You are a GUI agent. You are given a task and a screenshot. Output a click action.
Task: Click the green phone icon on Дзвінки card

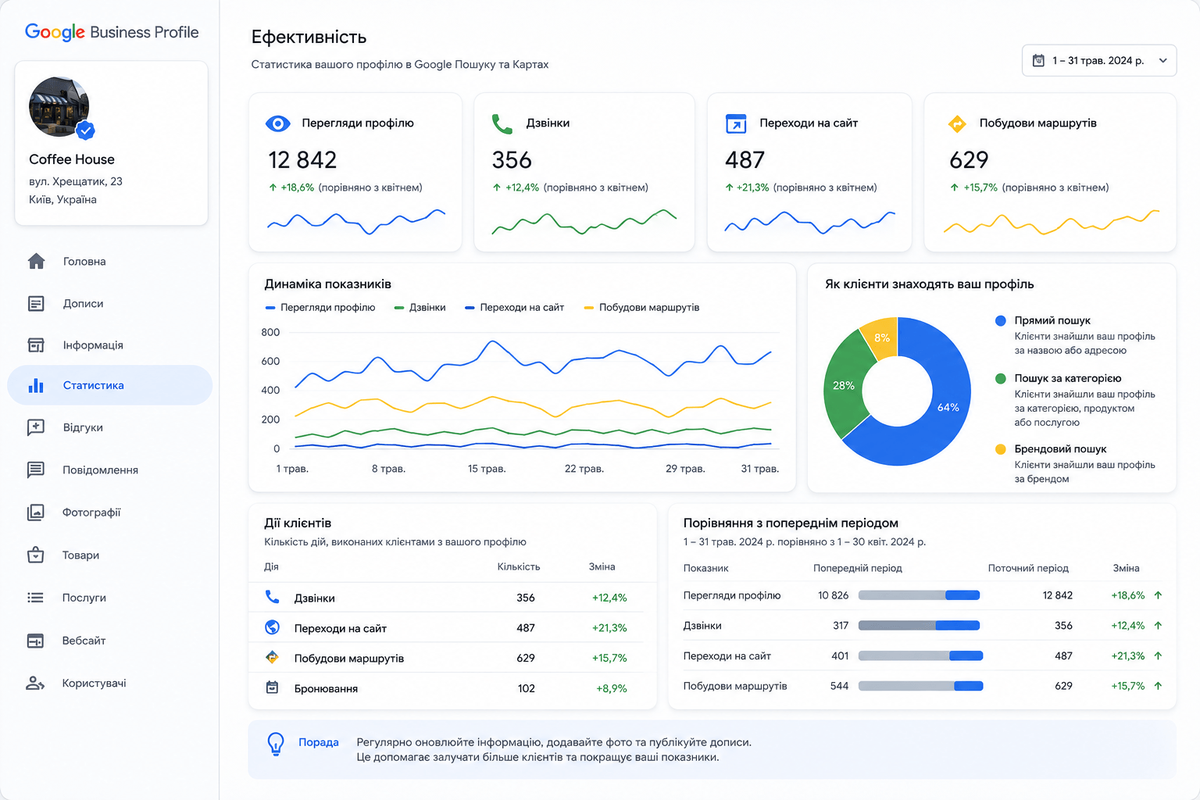[502, 124]
